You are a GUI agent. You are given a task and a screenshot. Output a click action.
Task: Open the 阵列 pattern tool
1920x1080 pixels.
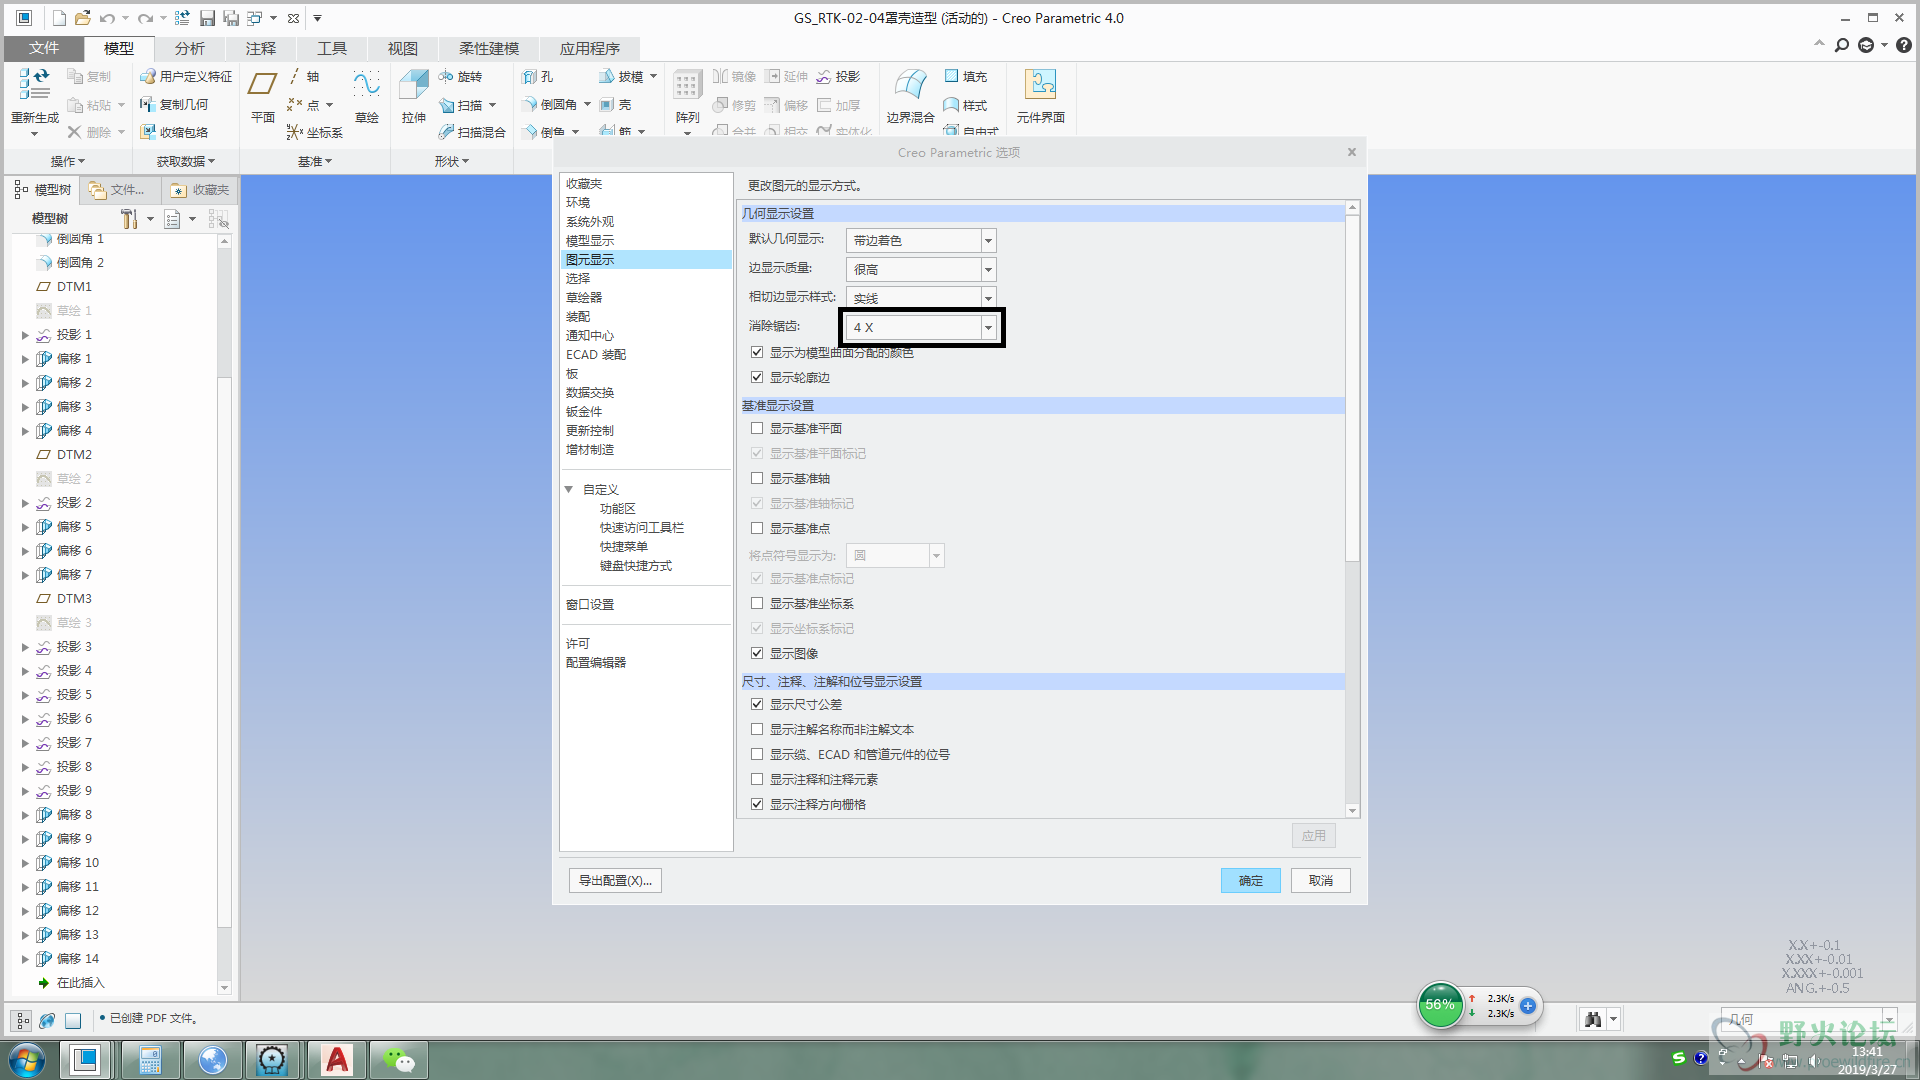click(x=687, y=96)
